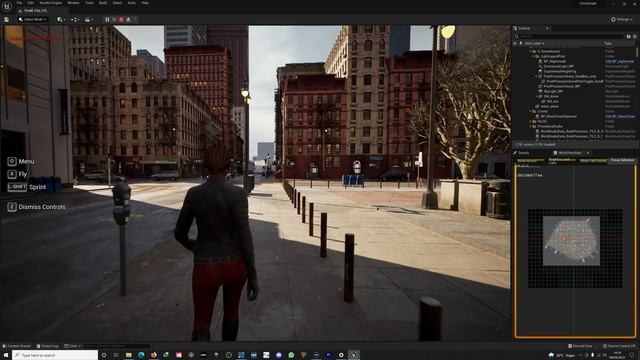Viewport: 640px width, 360px height.
Task: Click the Unreal Engine taskbar icon
Action: click(x=353, y=355)
